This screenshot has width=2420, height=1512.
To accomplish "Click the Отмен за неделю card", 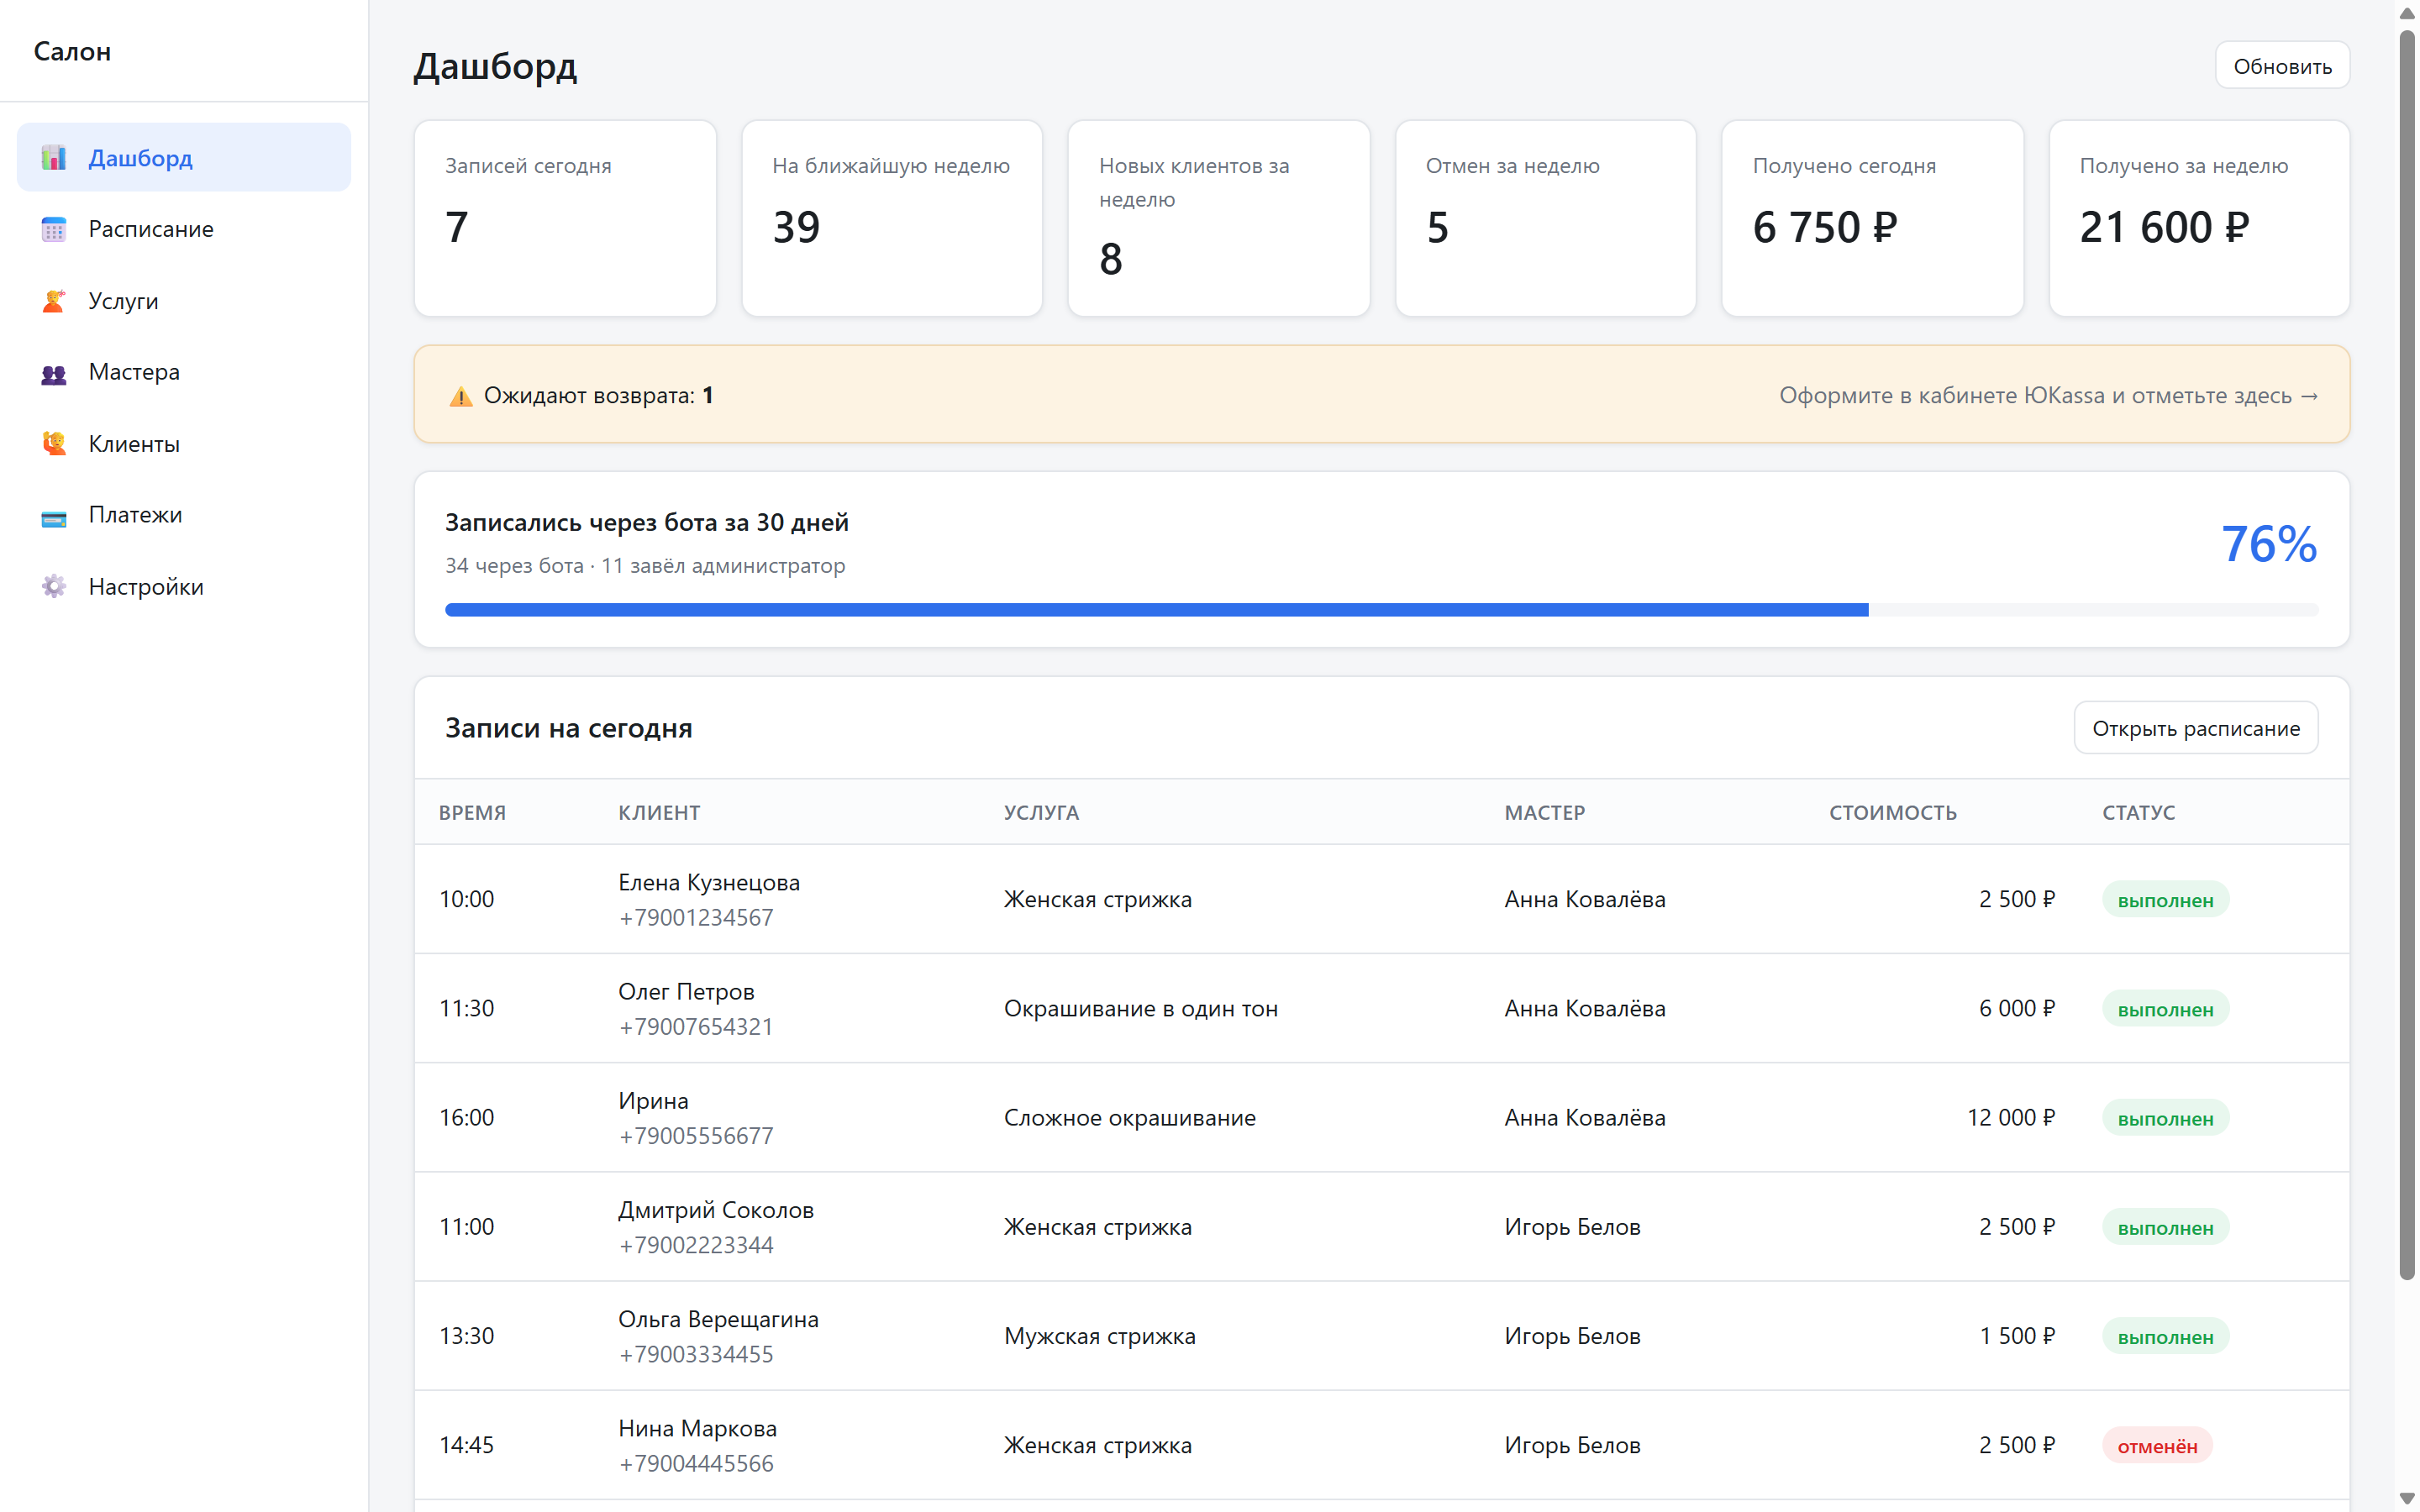I will 1545,219.
